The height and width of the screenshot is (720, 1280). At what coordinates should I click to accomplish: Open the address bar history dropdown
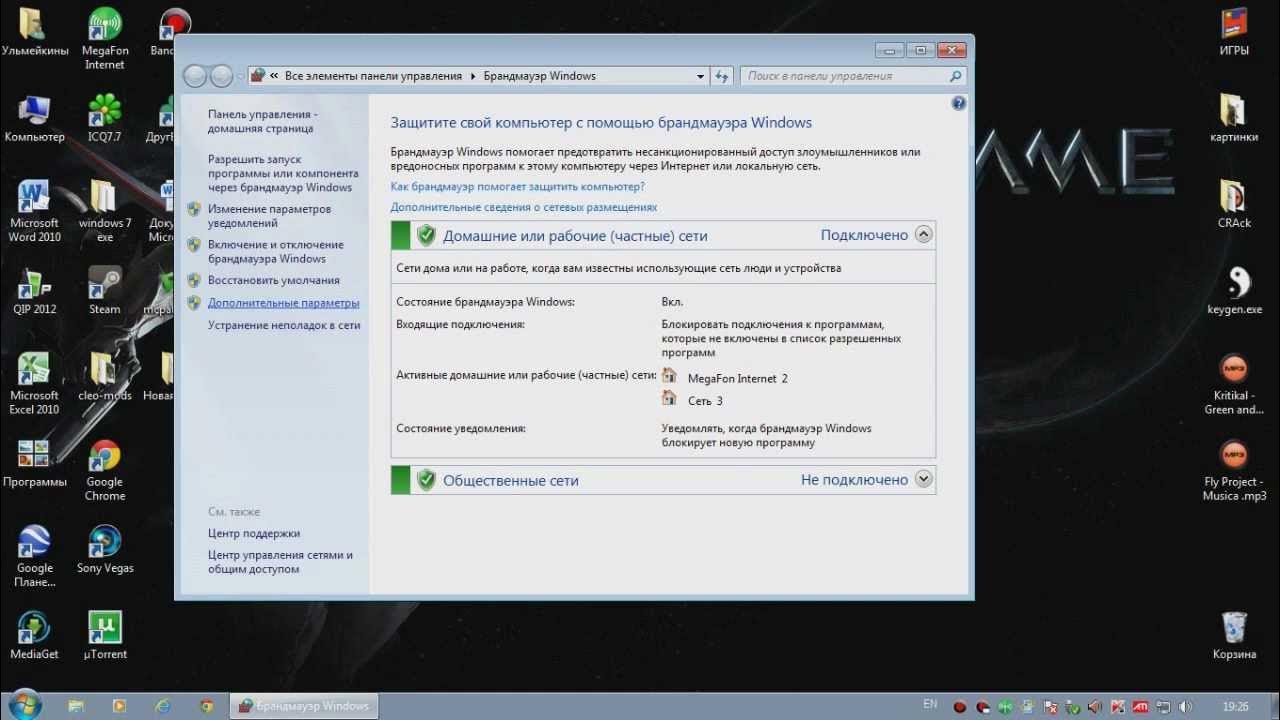(700, 76)
